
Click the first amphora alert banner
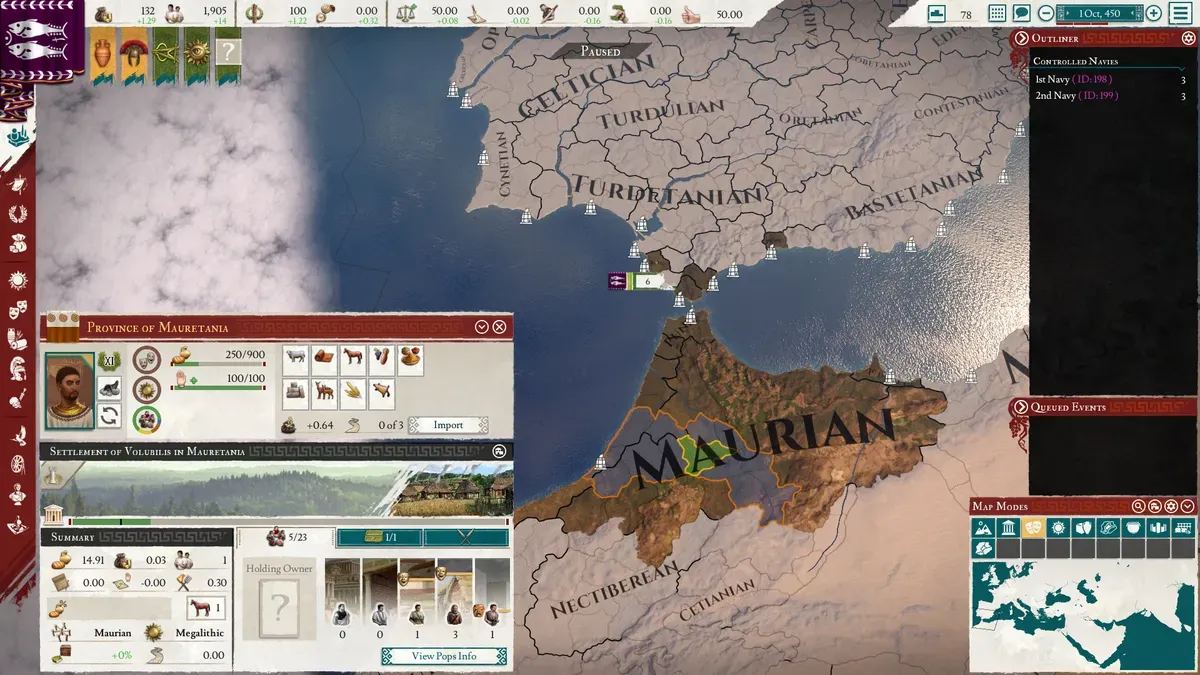click(x=102, y=55)
